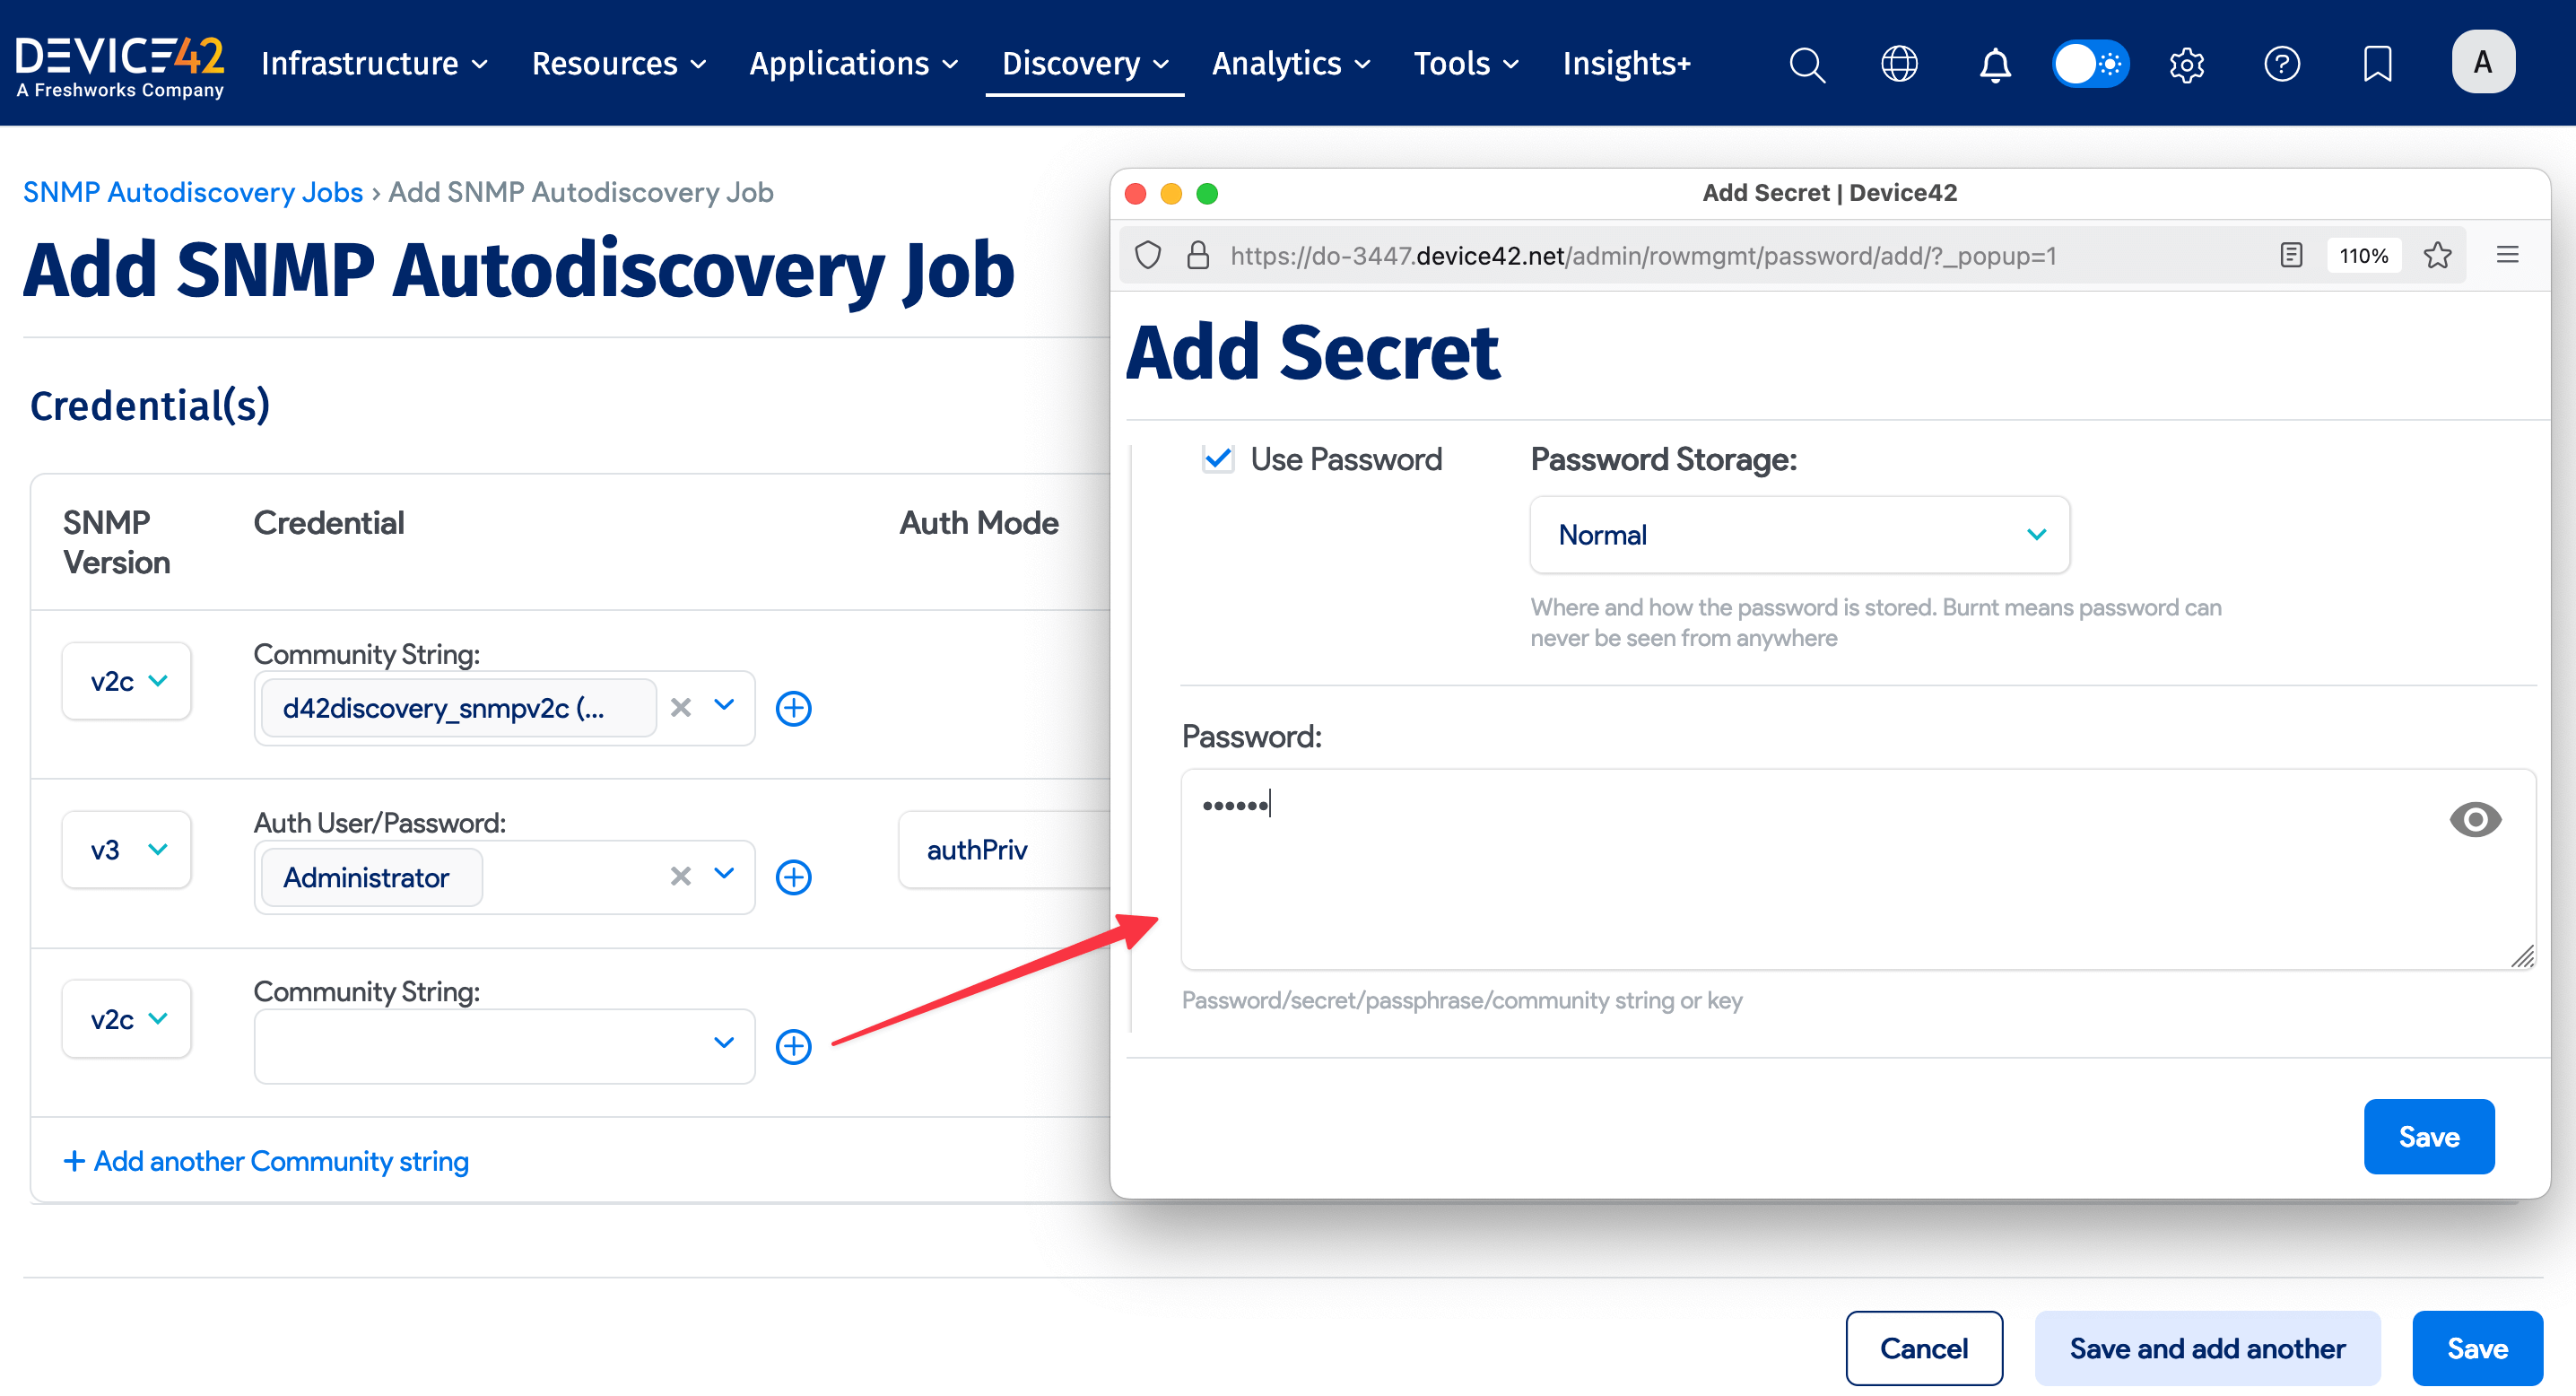Click the bookmark icon in header
Viewport: 2576px width, 1396px height.
tap(2377, 64)
